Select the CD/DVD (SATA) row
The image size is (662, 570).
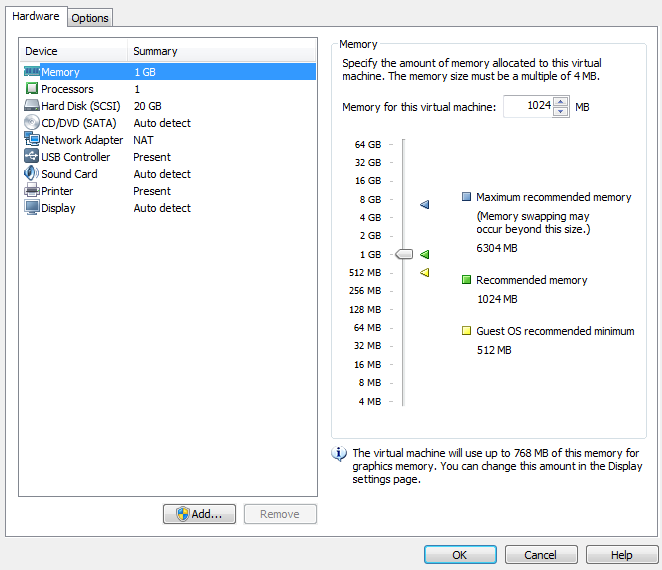click(x=168, y=123)
